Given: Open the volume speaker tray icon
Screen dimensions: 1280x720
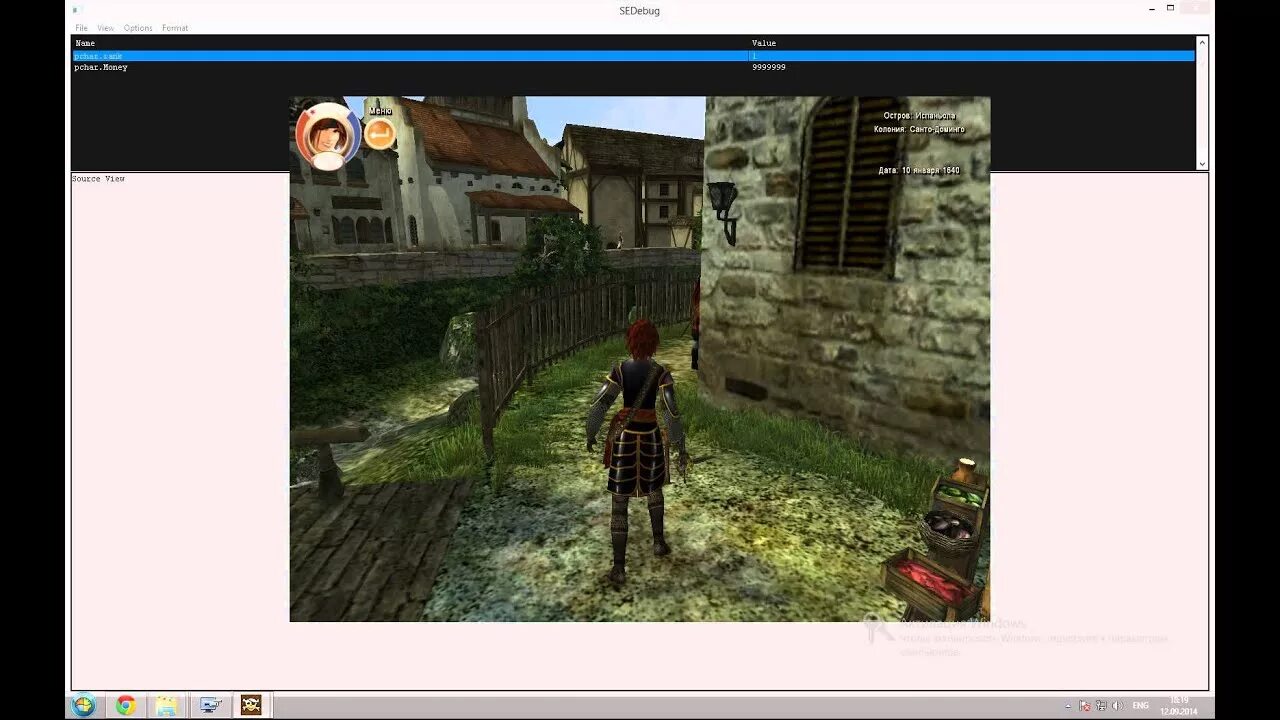Looking at the screenshot, I should 1117,706.
